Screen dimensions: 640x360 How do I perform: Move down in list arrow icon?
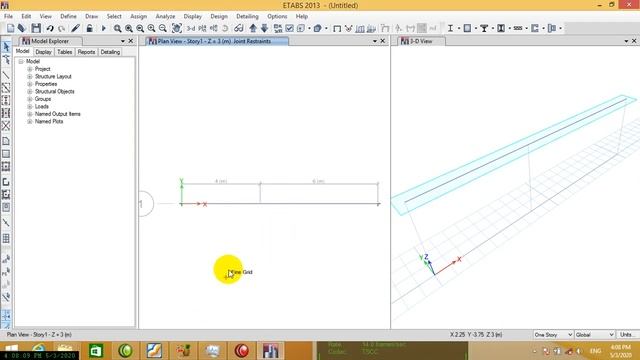click(x=264, y=28)
